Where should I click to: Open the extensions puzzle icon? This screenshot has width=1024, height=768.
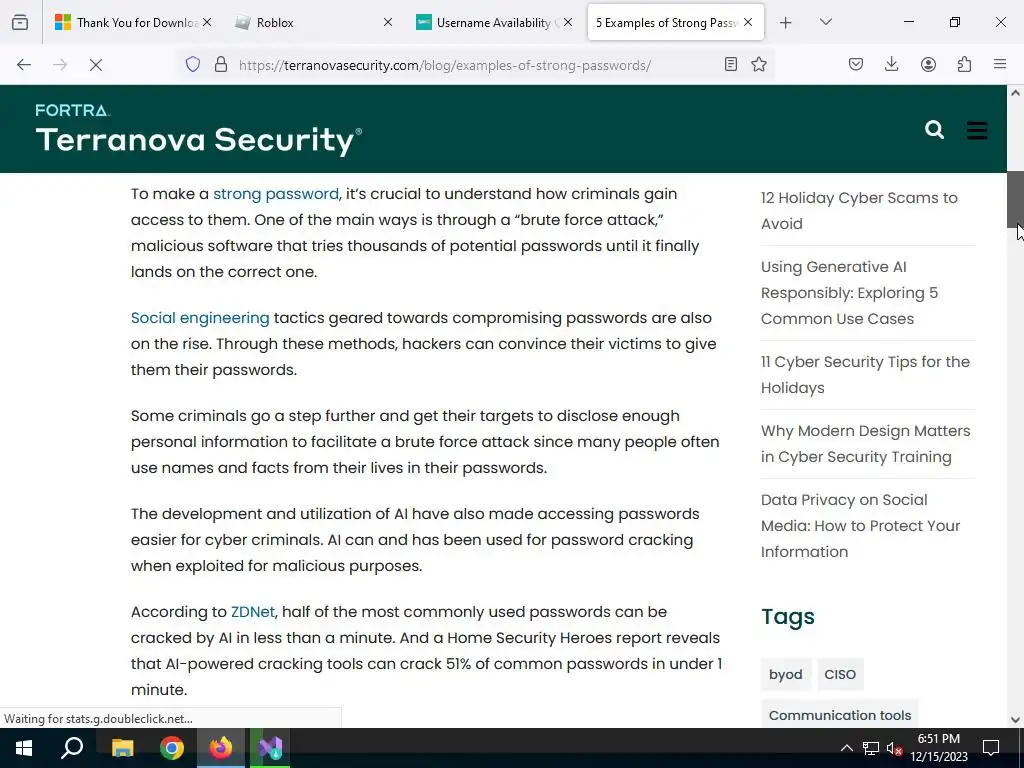964,64
